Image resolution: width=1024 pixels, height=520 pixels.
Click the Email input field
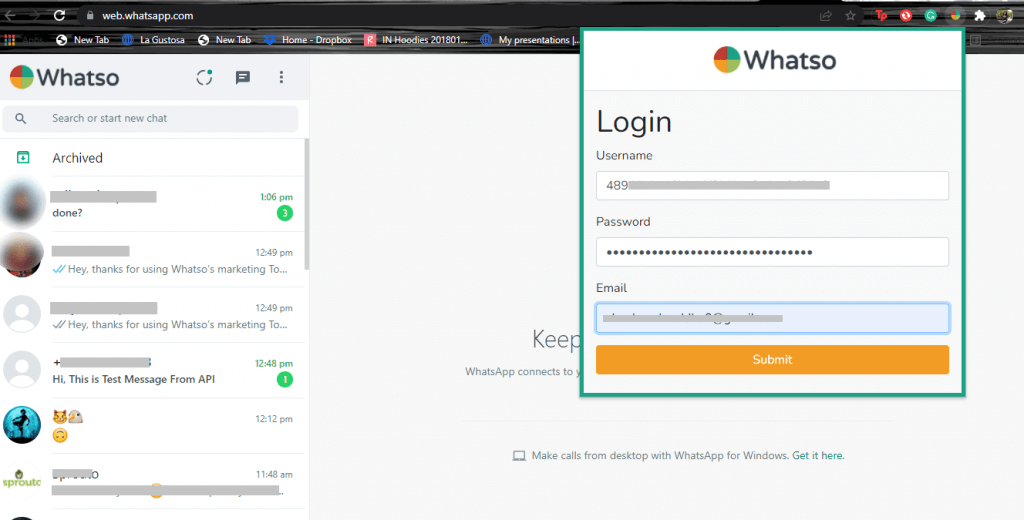772,318
